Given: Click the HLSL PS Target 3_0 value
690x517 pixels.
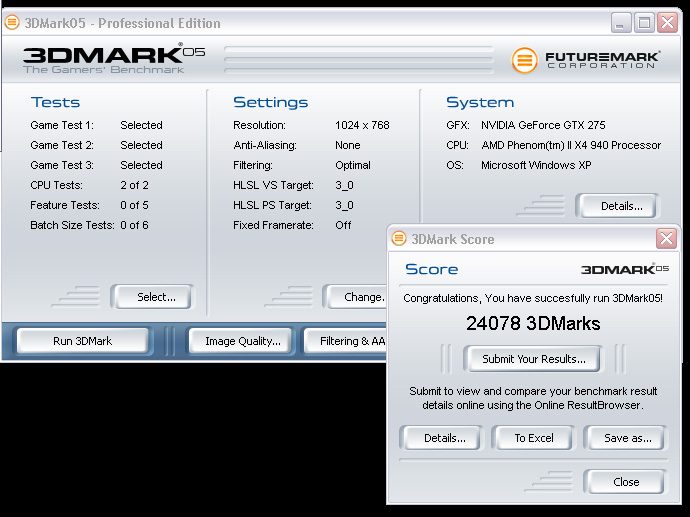Looking at the screenshot, I should coord(344,205).
